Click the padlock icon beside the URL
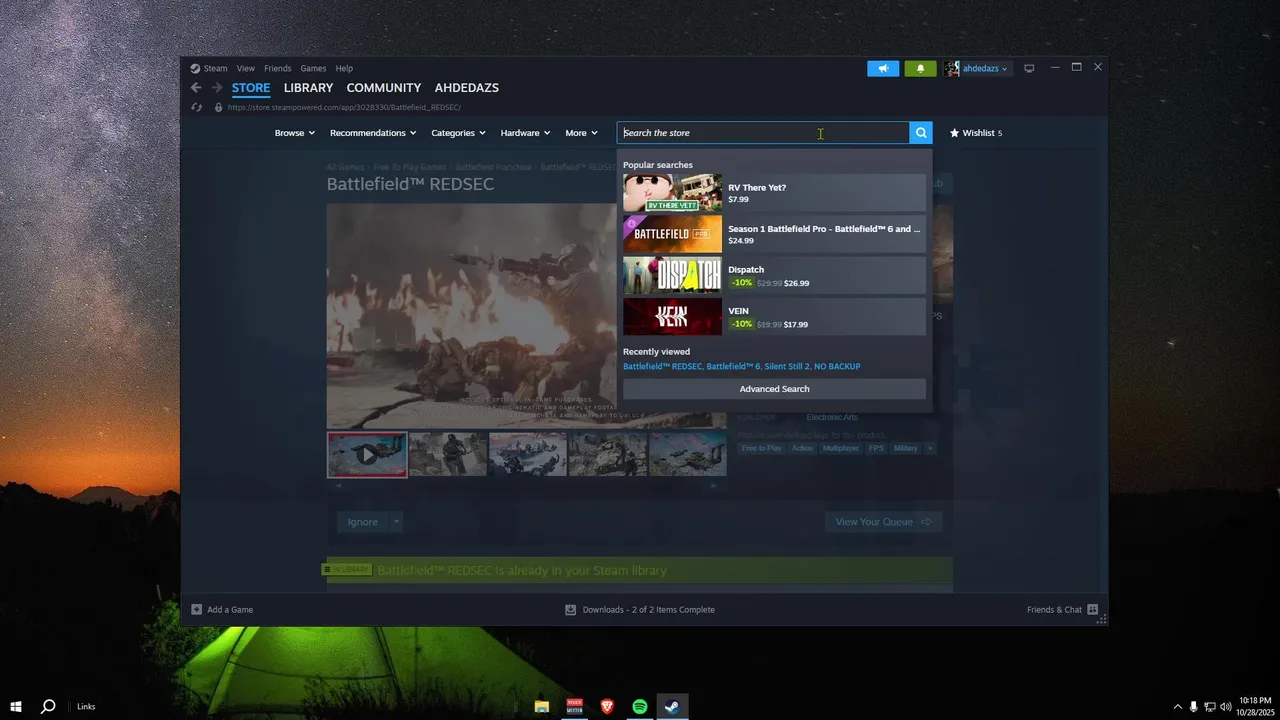This screenshot has height=720, width=1280. [x=218, y=107]
